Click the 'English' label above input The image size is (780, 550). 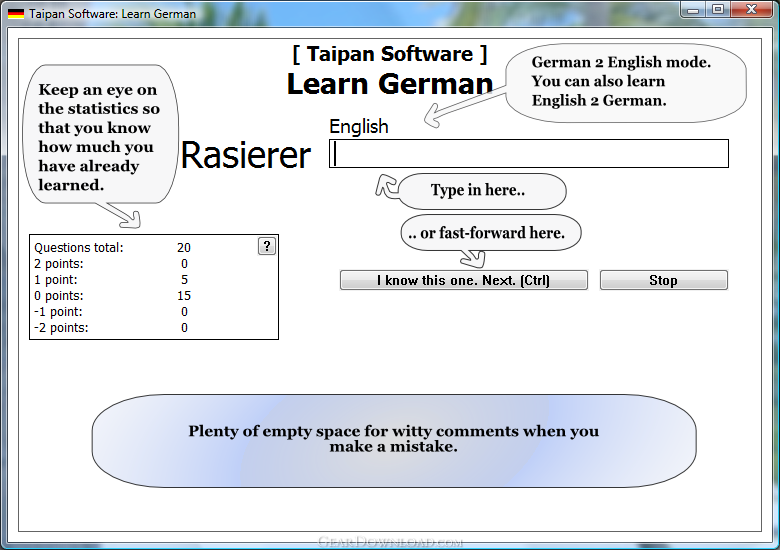(x=359, y=126)
